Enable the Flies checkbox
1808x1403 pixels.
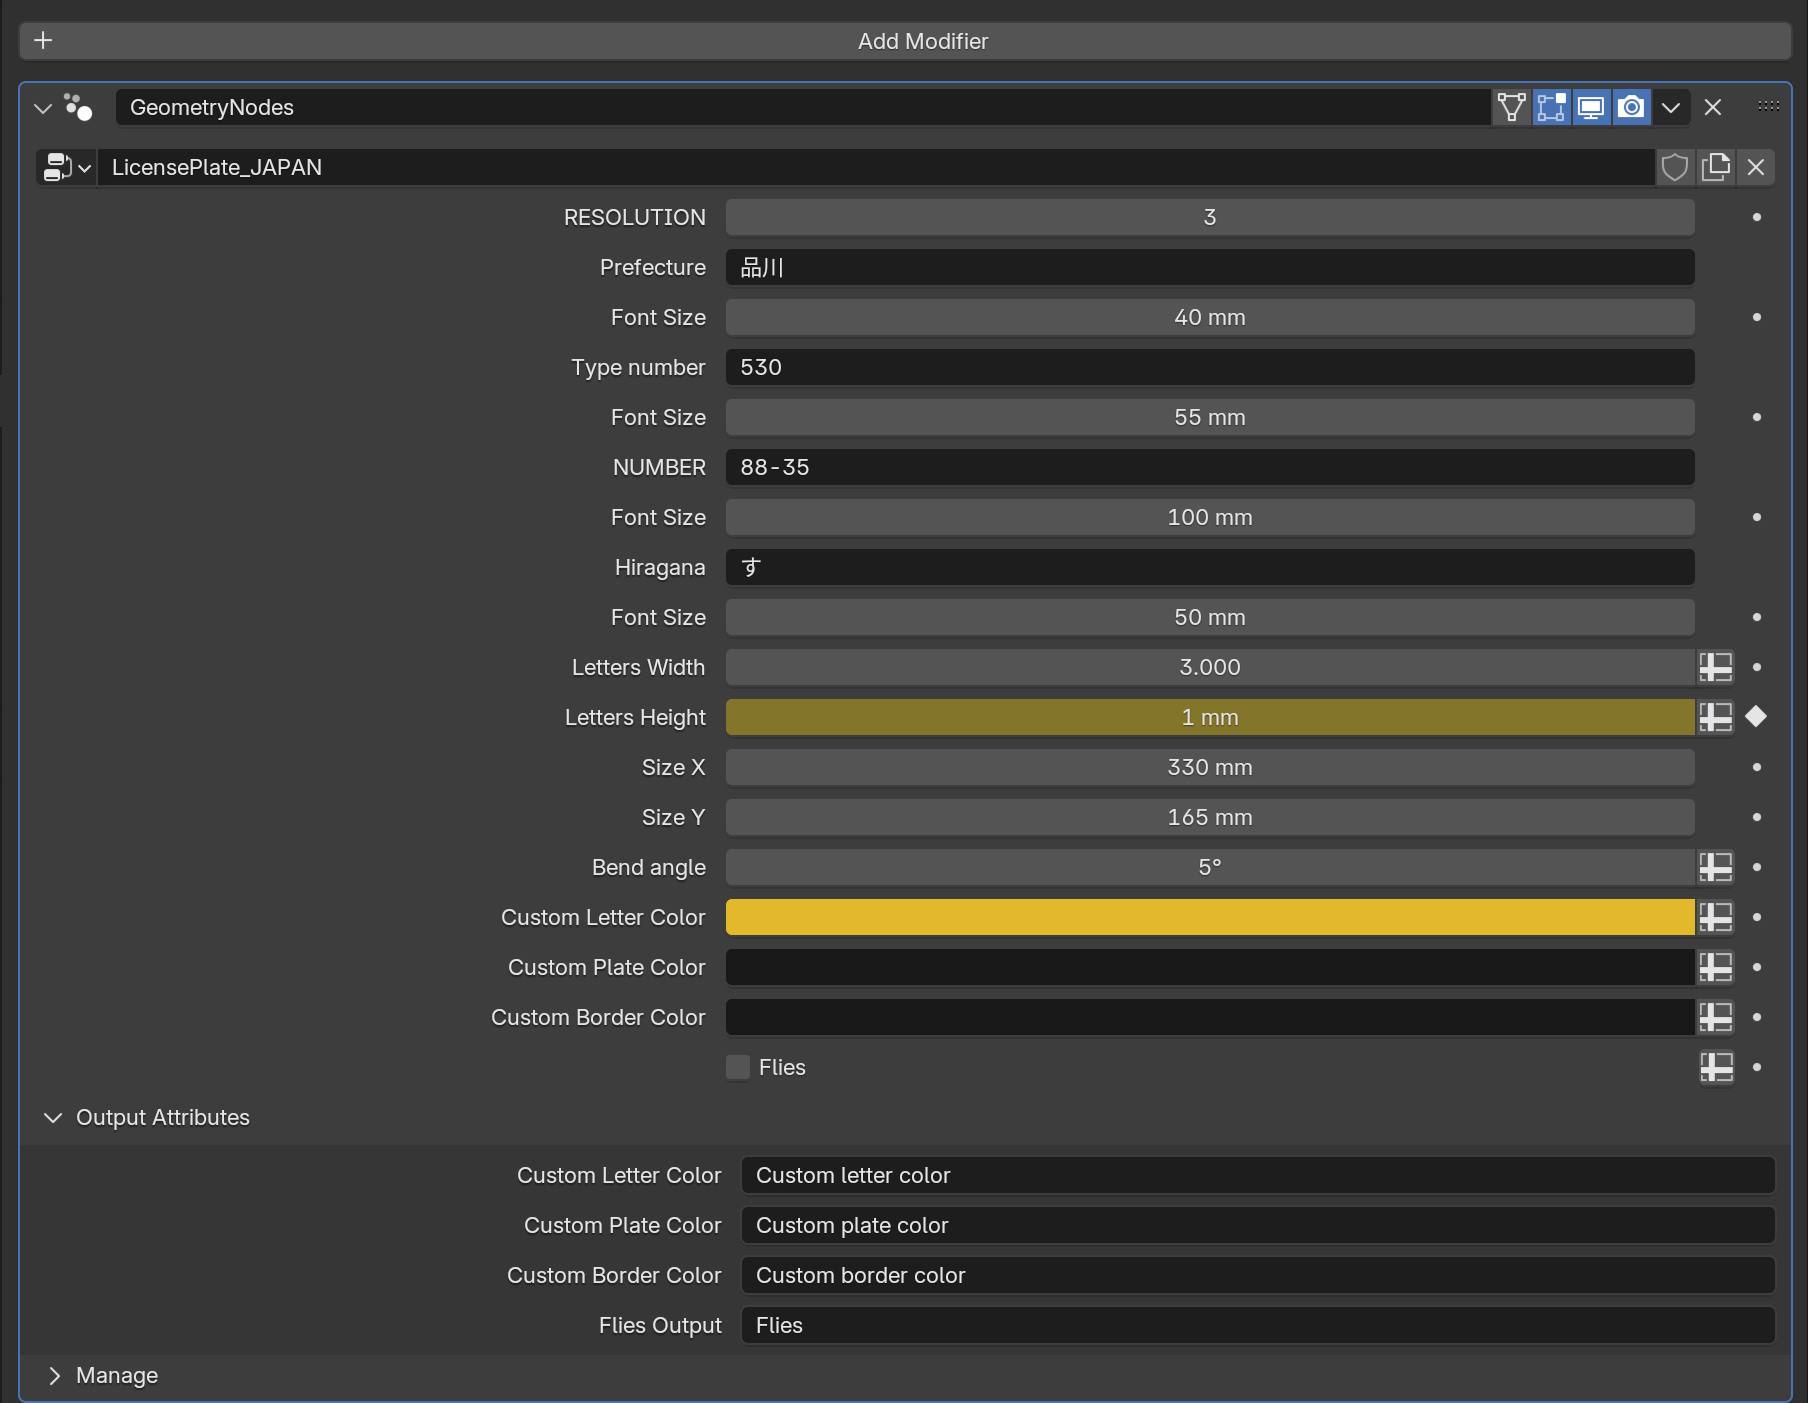[x=738, y=1067]
